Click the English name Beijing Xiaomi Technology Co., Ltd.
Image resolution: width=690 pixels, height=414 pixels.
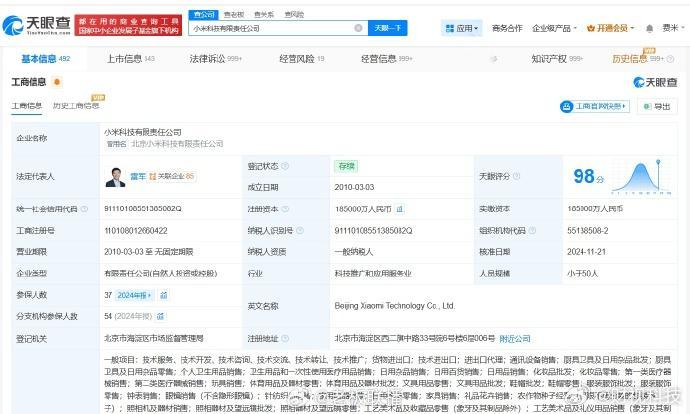[395, 306]
